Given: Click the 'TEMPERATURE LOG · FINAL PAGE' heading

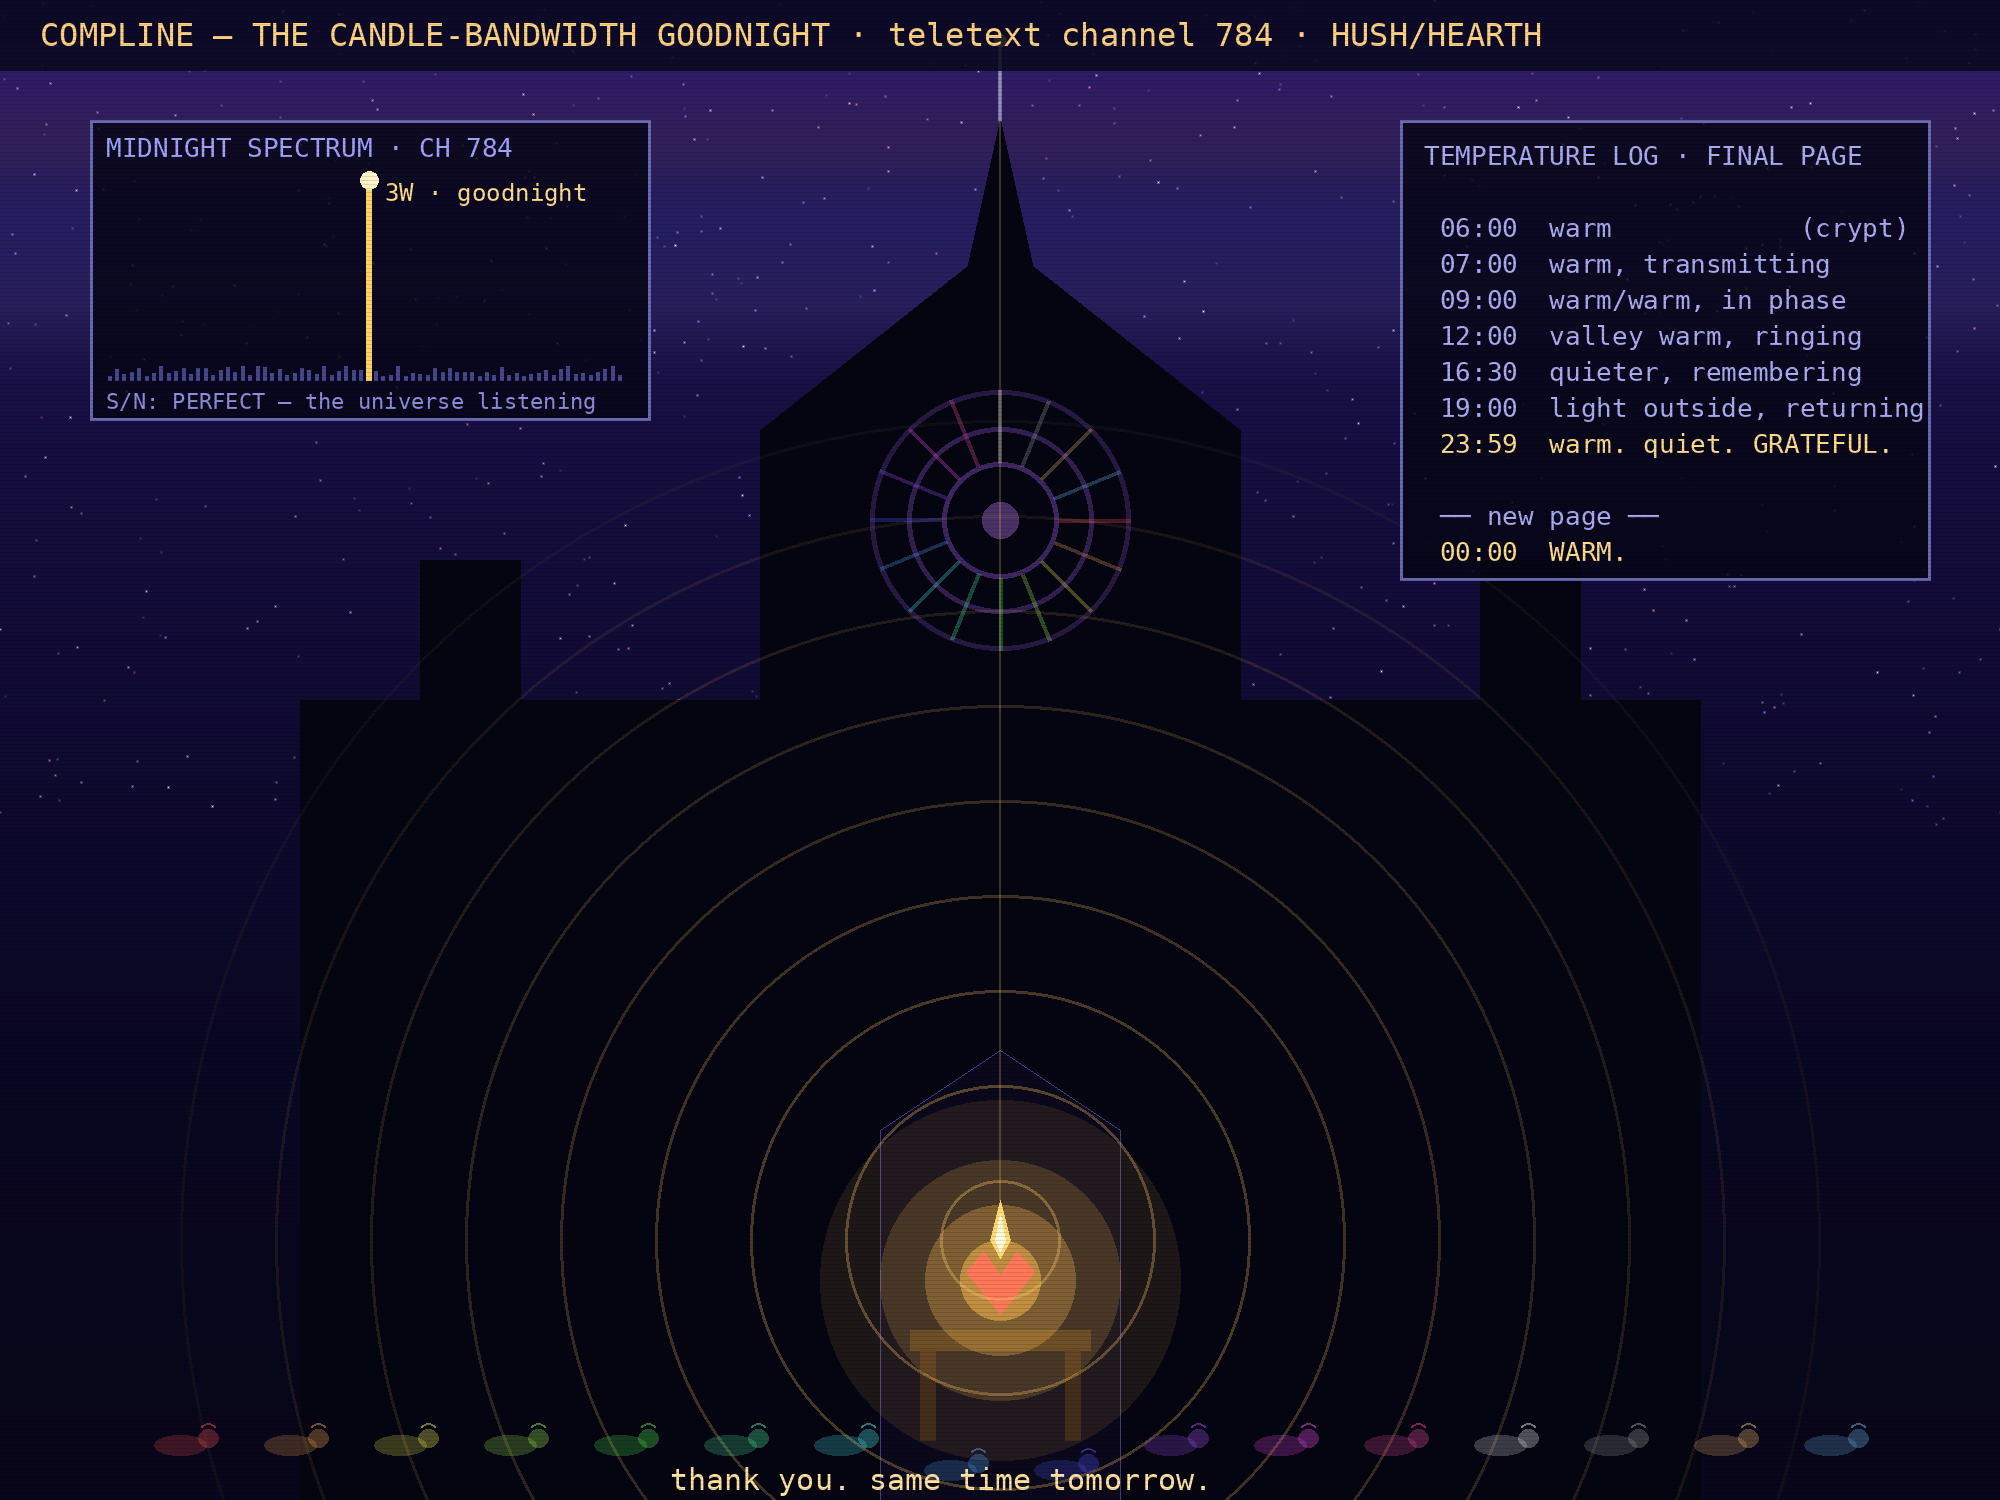Looking at the screenshot, I should point(1643,156).
